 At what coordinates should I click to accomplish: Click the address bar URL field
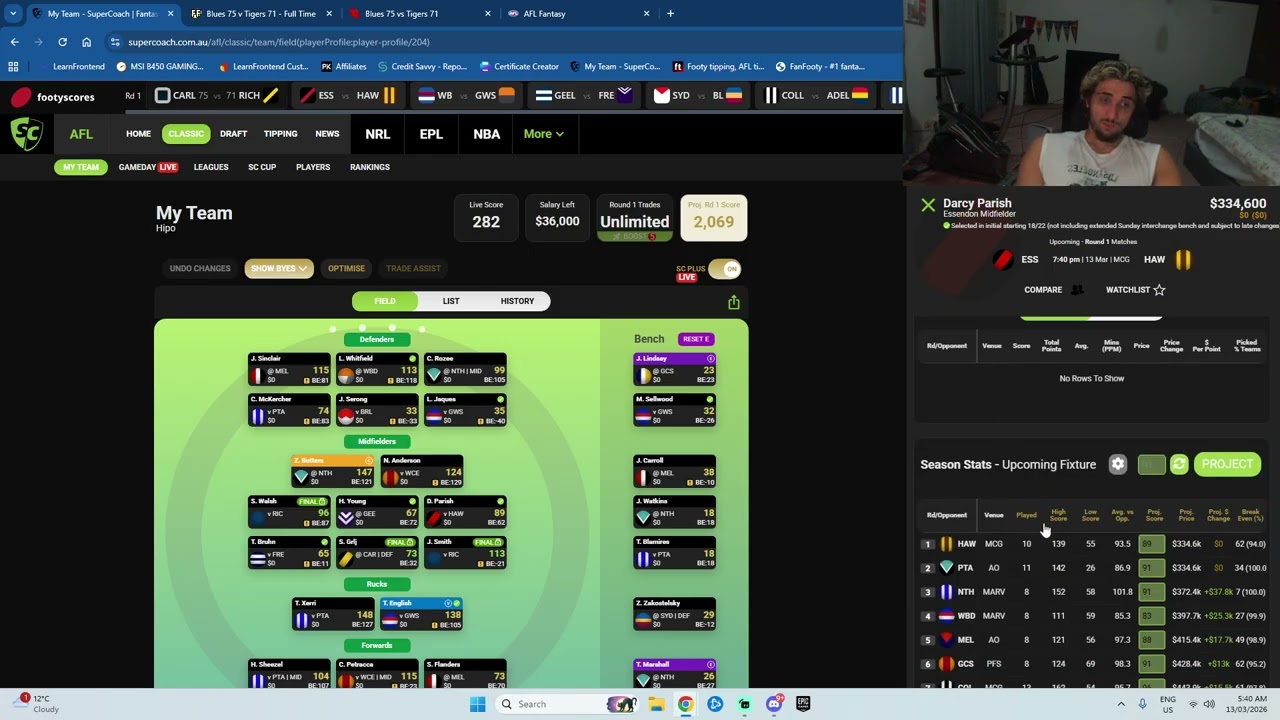coord(500,42)
